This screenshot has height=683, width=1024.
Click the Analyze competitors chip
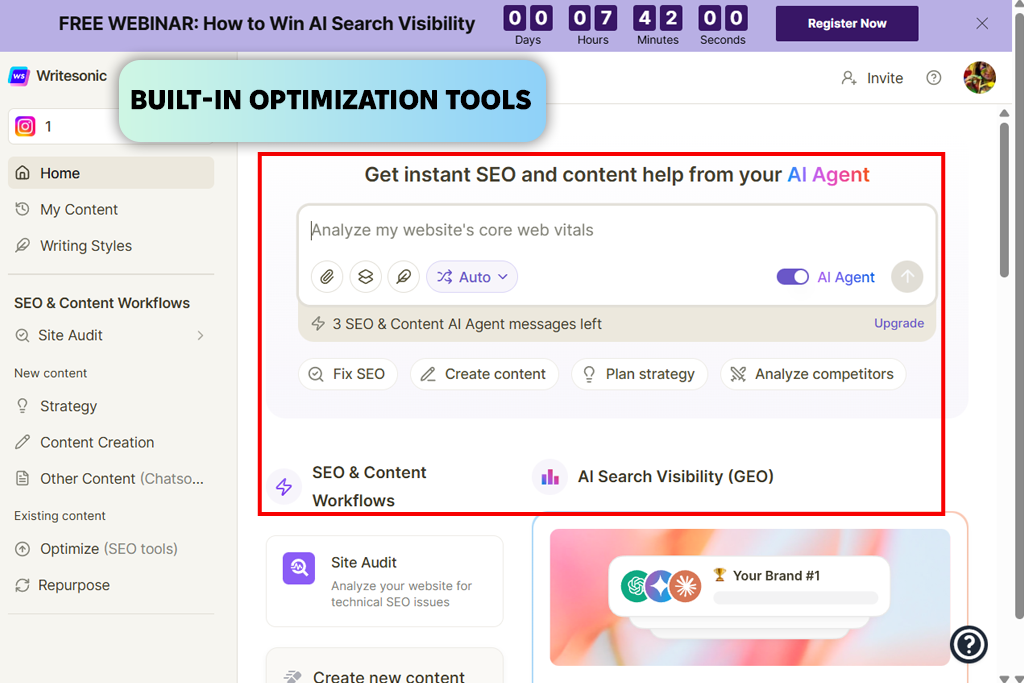813,374
